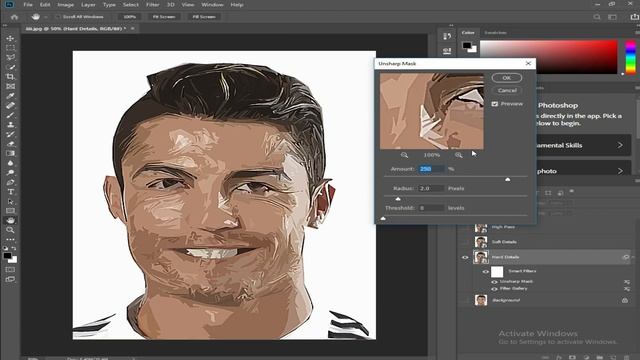Open the Share icon at top right

pyautogui.click(x=634, y=17)
